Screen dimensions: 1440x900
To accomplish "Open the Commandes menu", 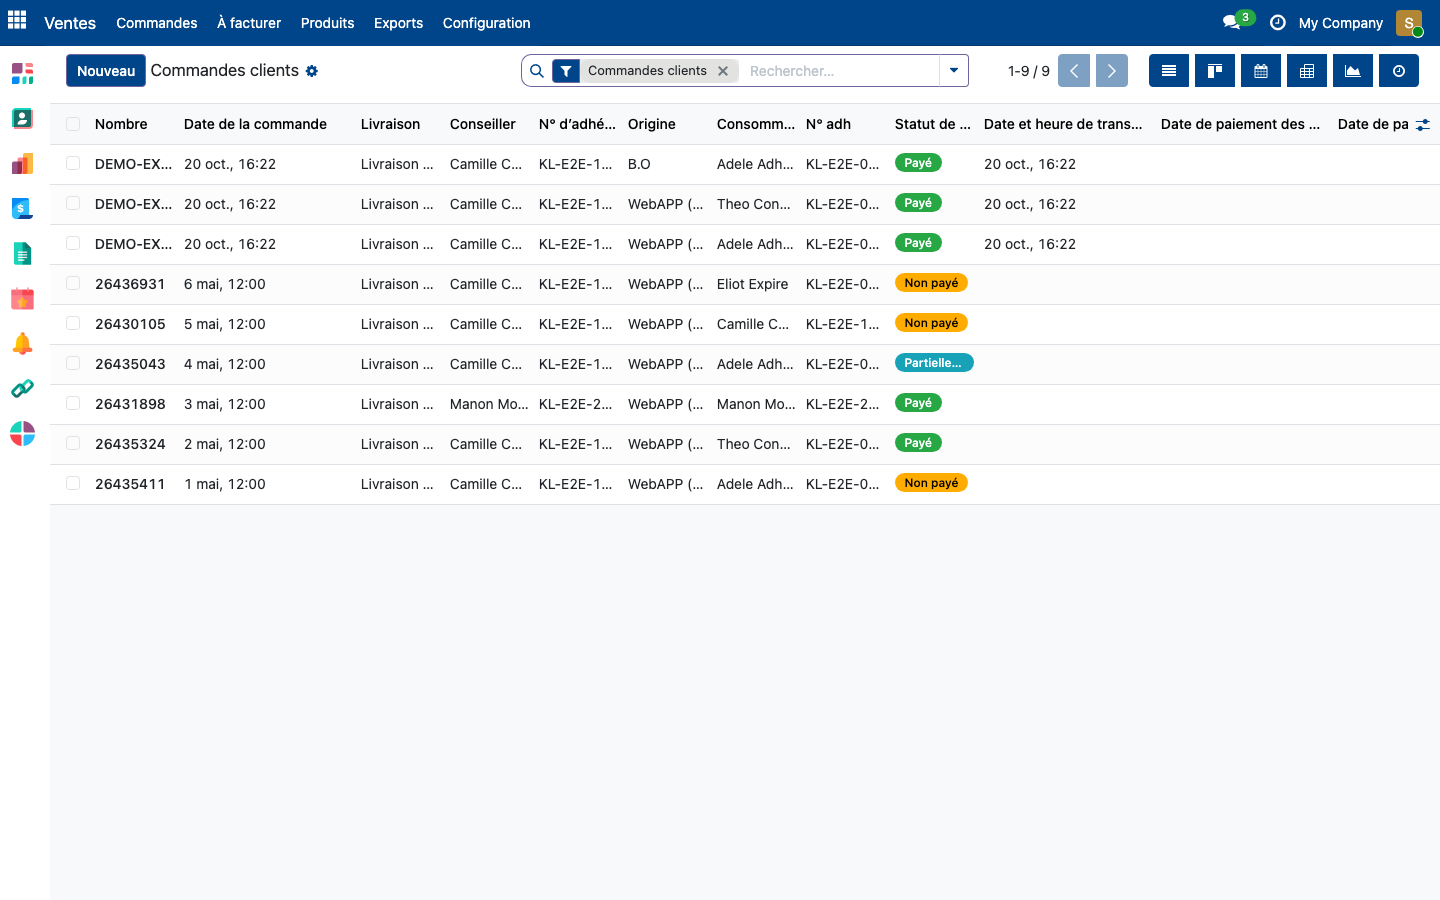I will pos(157,23).
